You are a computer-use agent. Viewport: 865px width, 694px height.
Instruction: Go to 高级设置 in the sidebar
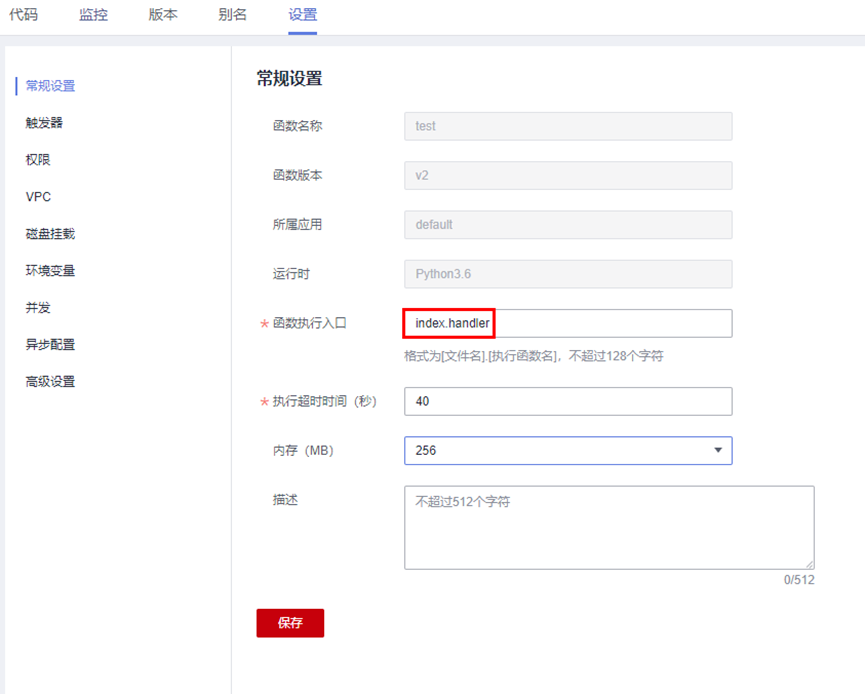point(50,382)
